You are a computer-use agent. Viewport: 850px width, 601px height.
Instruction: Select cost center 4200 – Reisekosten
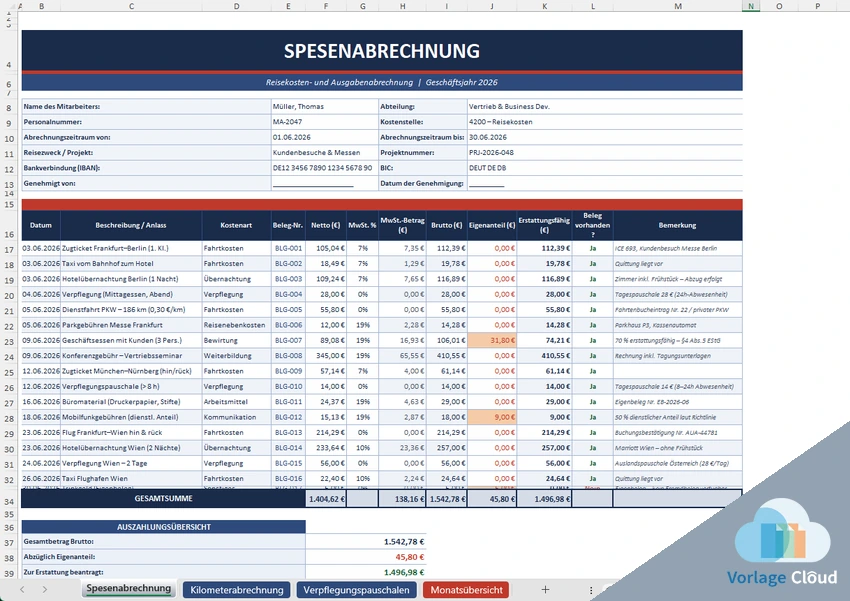tap(604, 122)
